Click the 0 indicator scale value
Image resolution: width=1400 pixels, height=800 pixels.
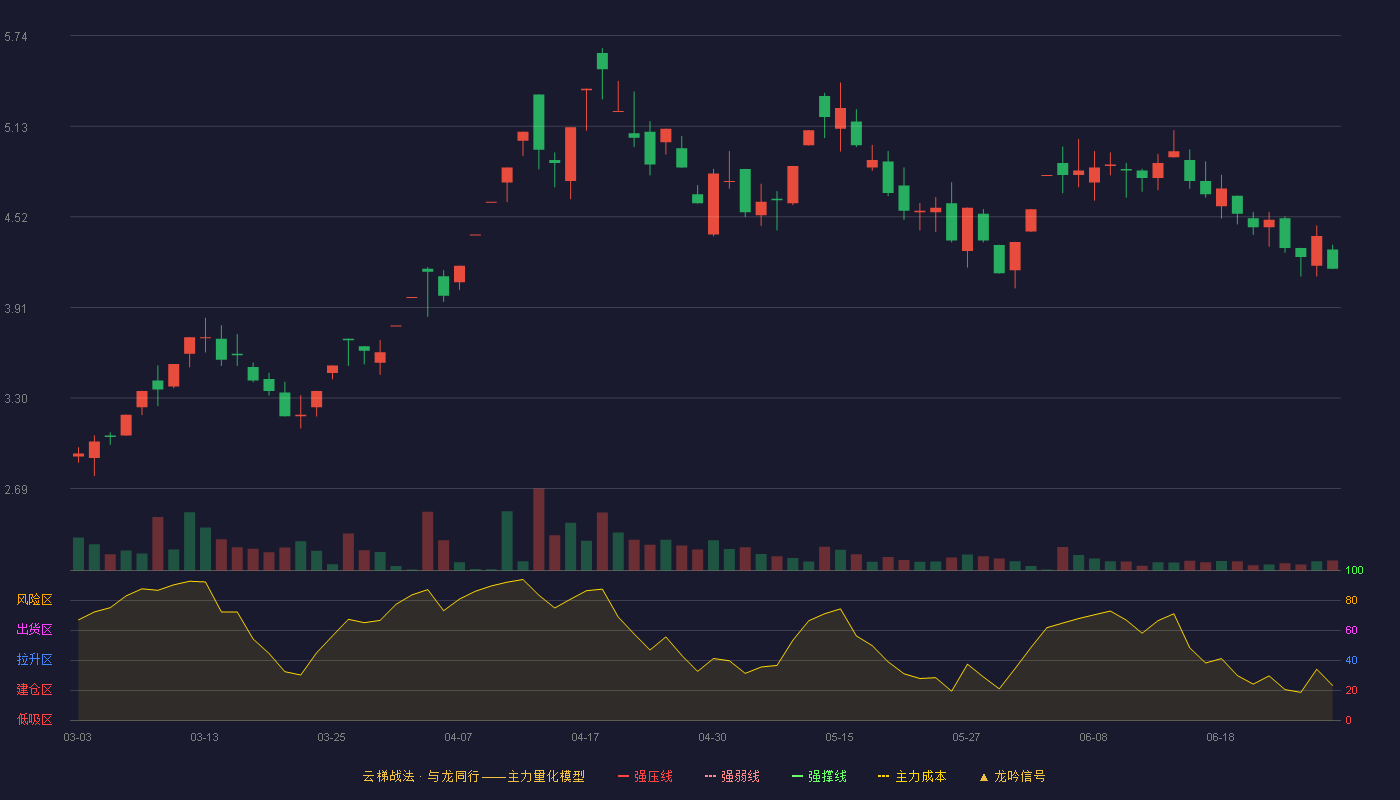pos(1348,720)
